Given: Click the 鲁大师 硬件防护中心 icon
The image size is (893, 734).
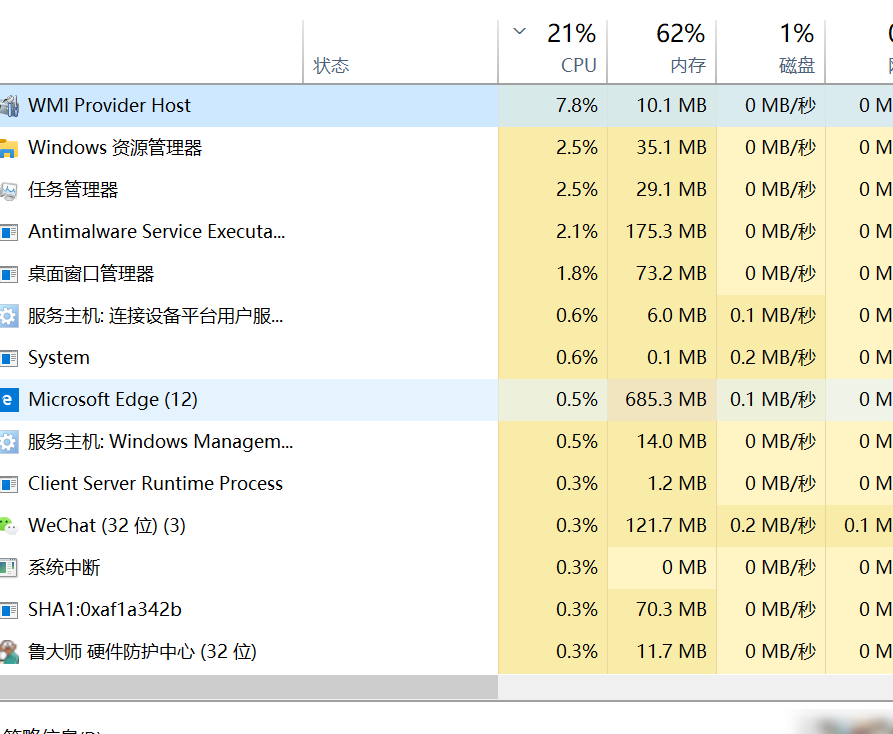Looking at the screenshot, I should click(x=9, y=652).
